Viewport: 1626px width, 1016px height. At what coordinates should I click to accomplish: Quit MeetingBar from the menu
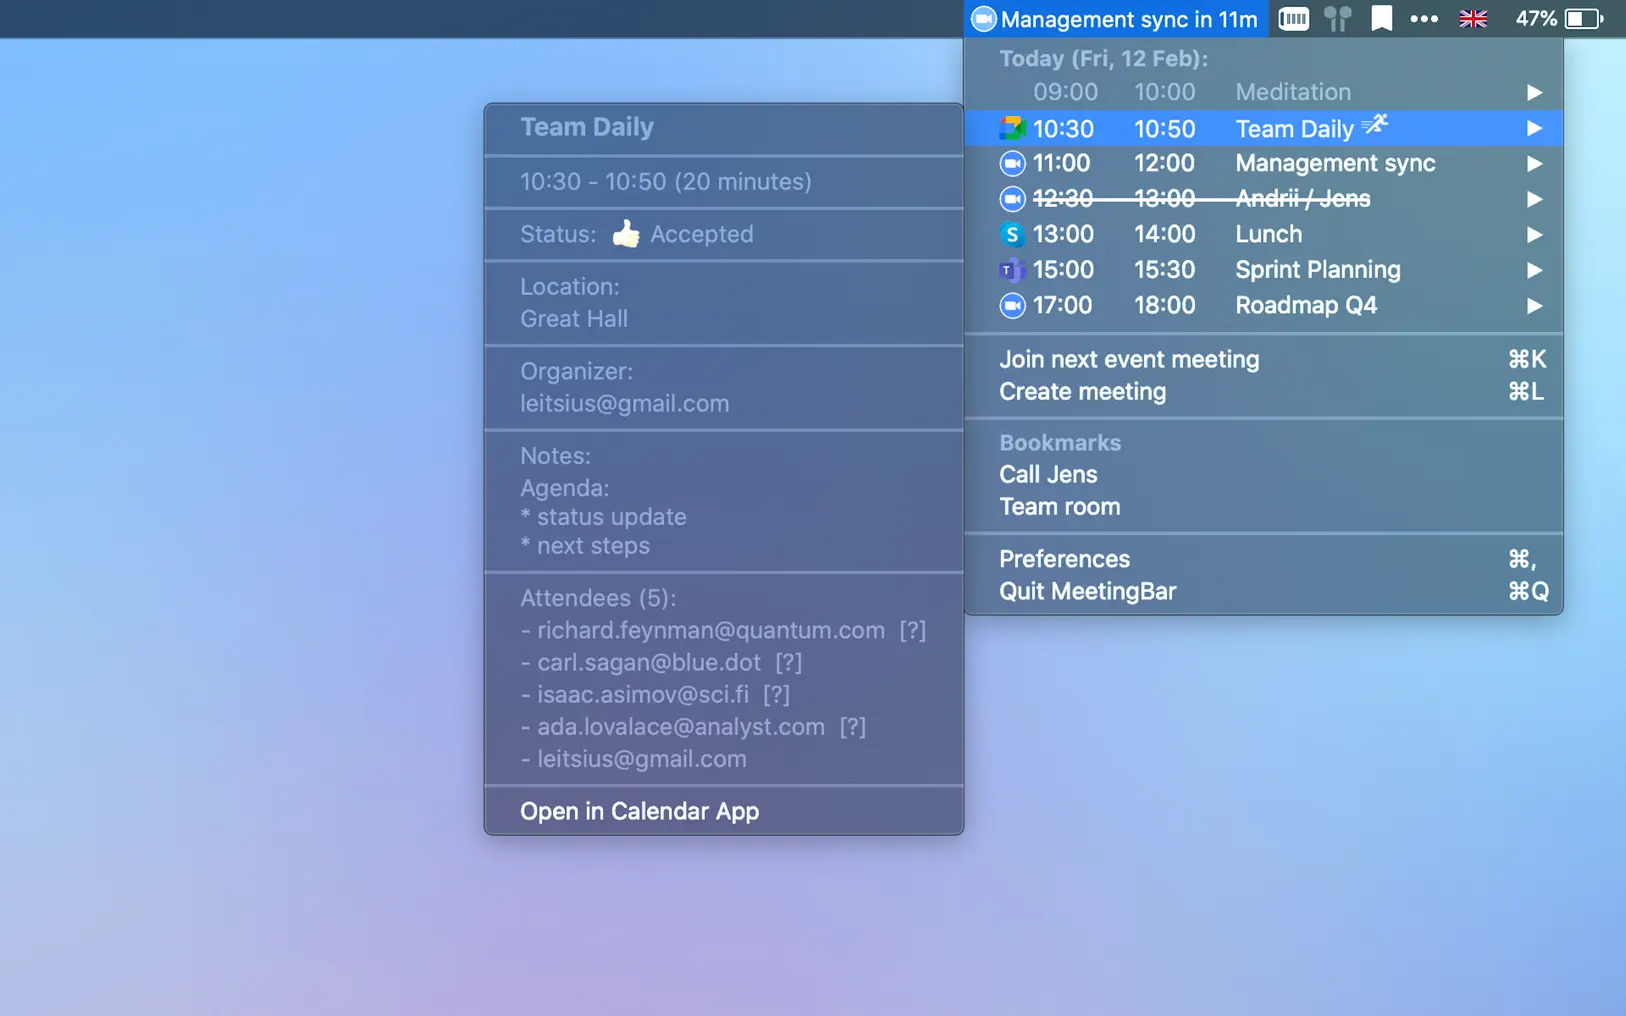coord(1087,591)
